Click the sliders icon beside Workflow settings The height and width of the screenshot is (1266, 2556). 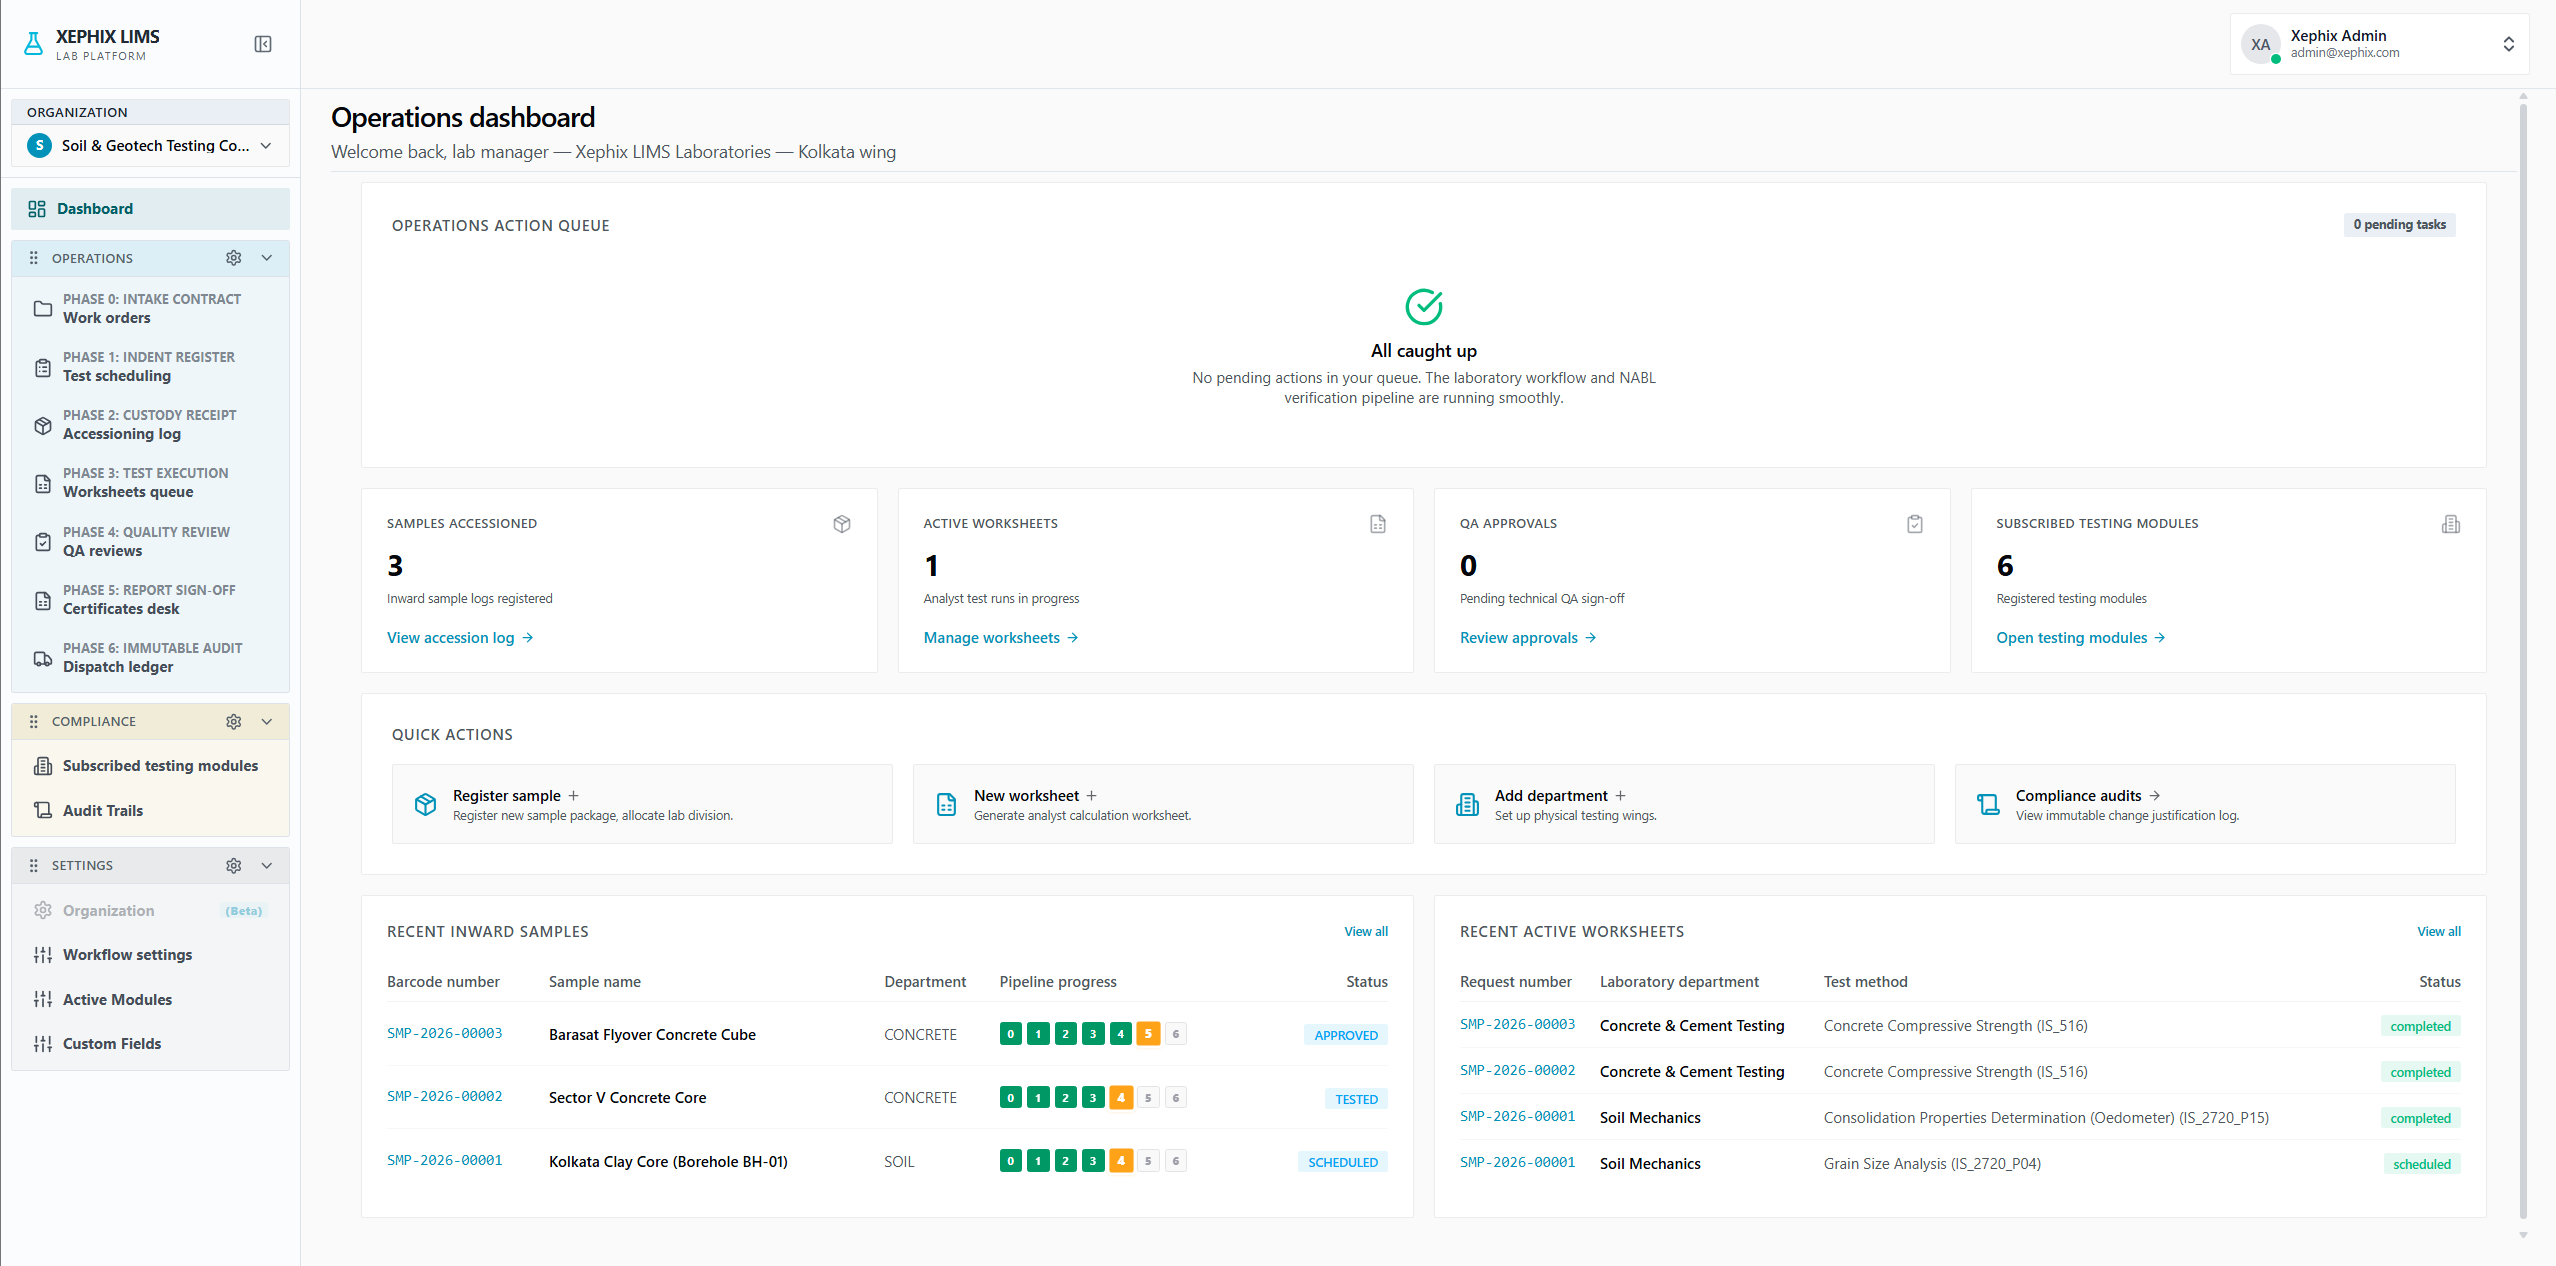(43, 955)
